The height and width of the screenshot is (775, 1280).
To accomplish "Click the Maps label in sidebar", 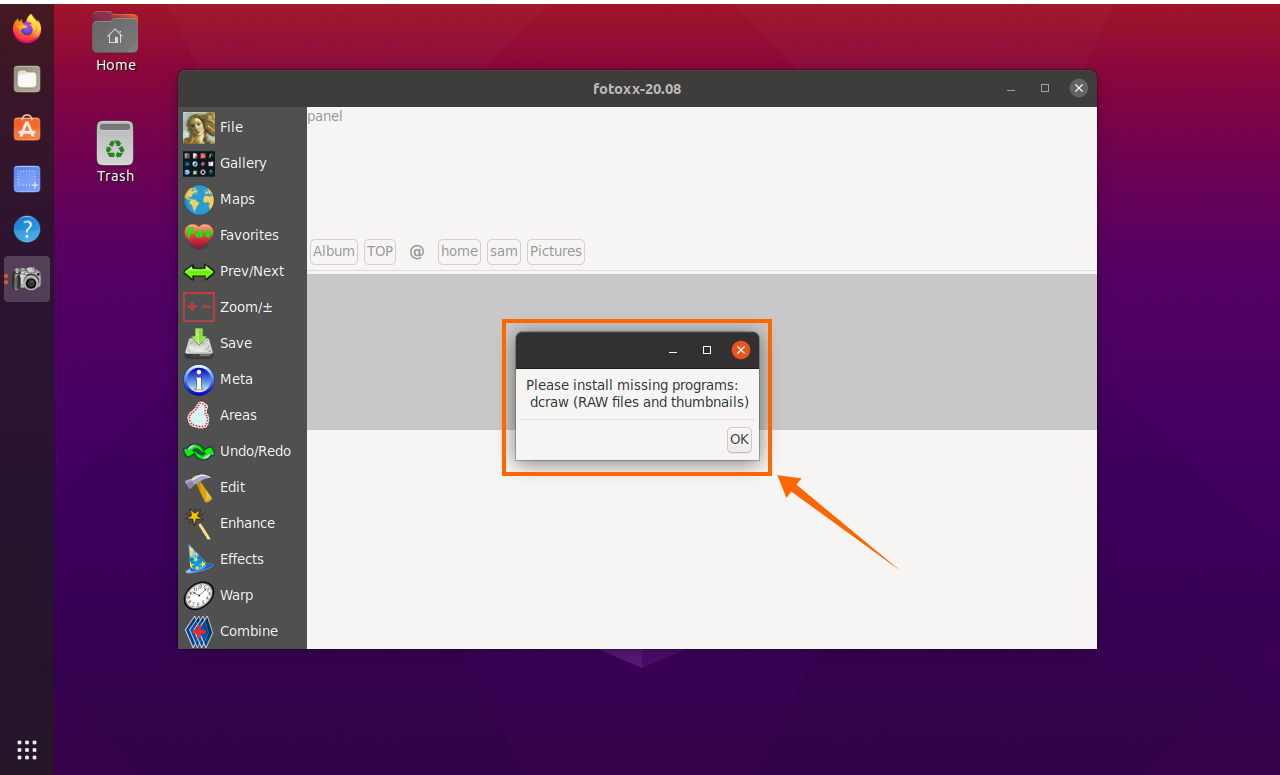I will coord(237,199).
